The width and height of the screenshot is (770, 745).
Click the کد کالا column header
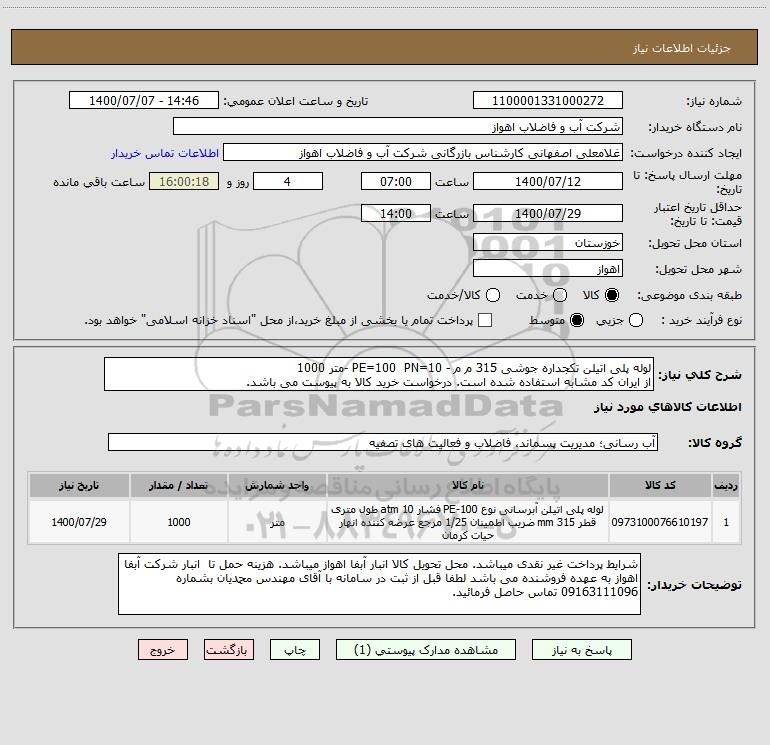(x=660, y=486)
